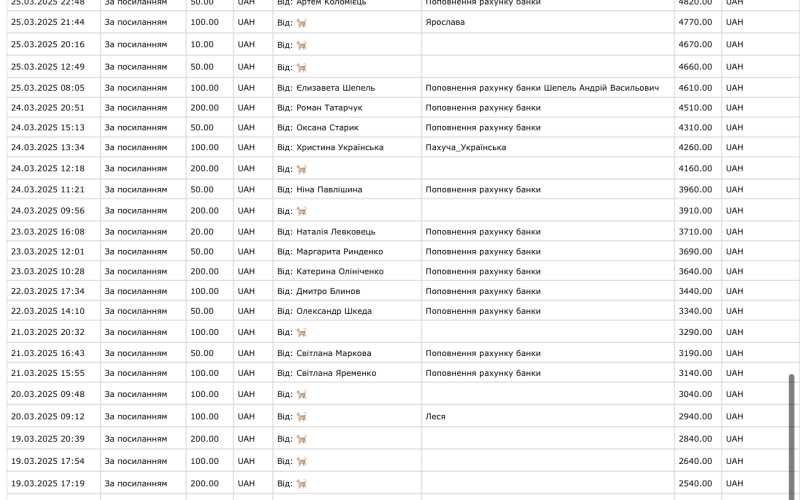800x500 pixels.
Task: Click comment 'Леся'
Action: pyautogui.click(x=435, y=417)
